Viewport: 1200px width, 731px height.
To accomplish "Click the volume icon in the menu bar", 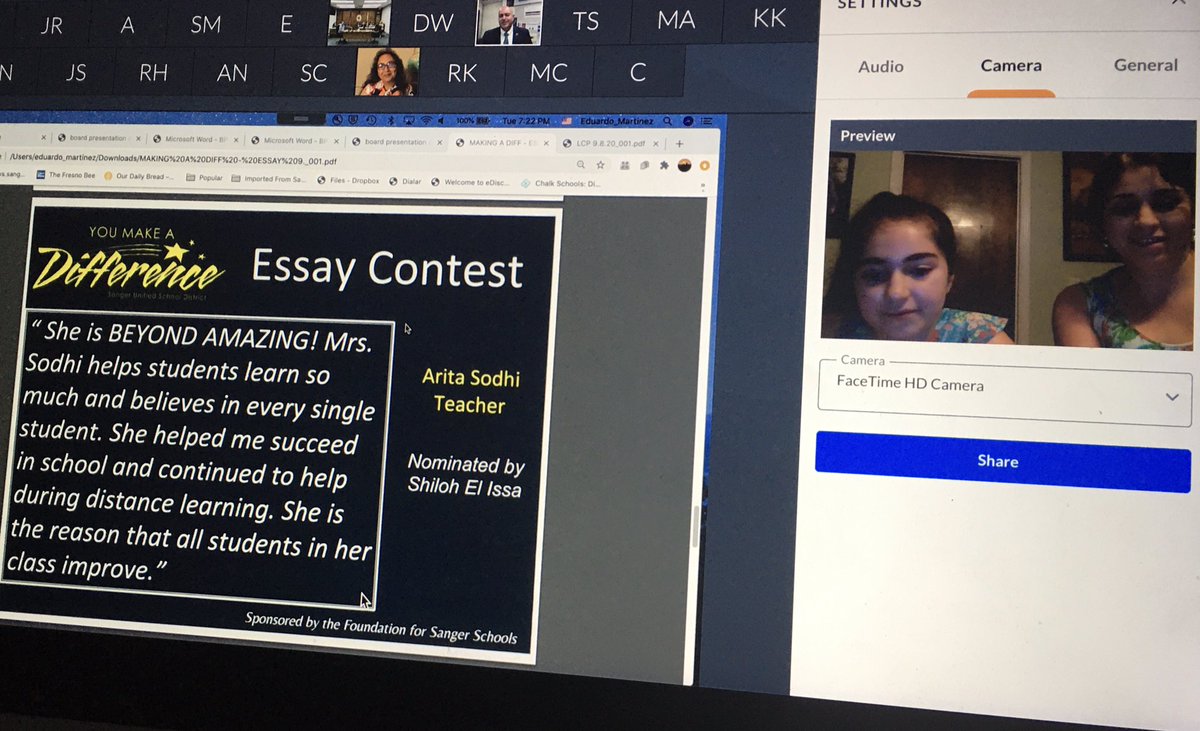I will pos(440,118).
